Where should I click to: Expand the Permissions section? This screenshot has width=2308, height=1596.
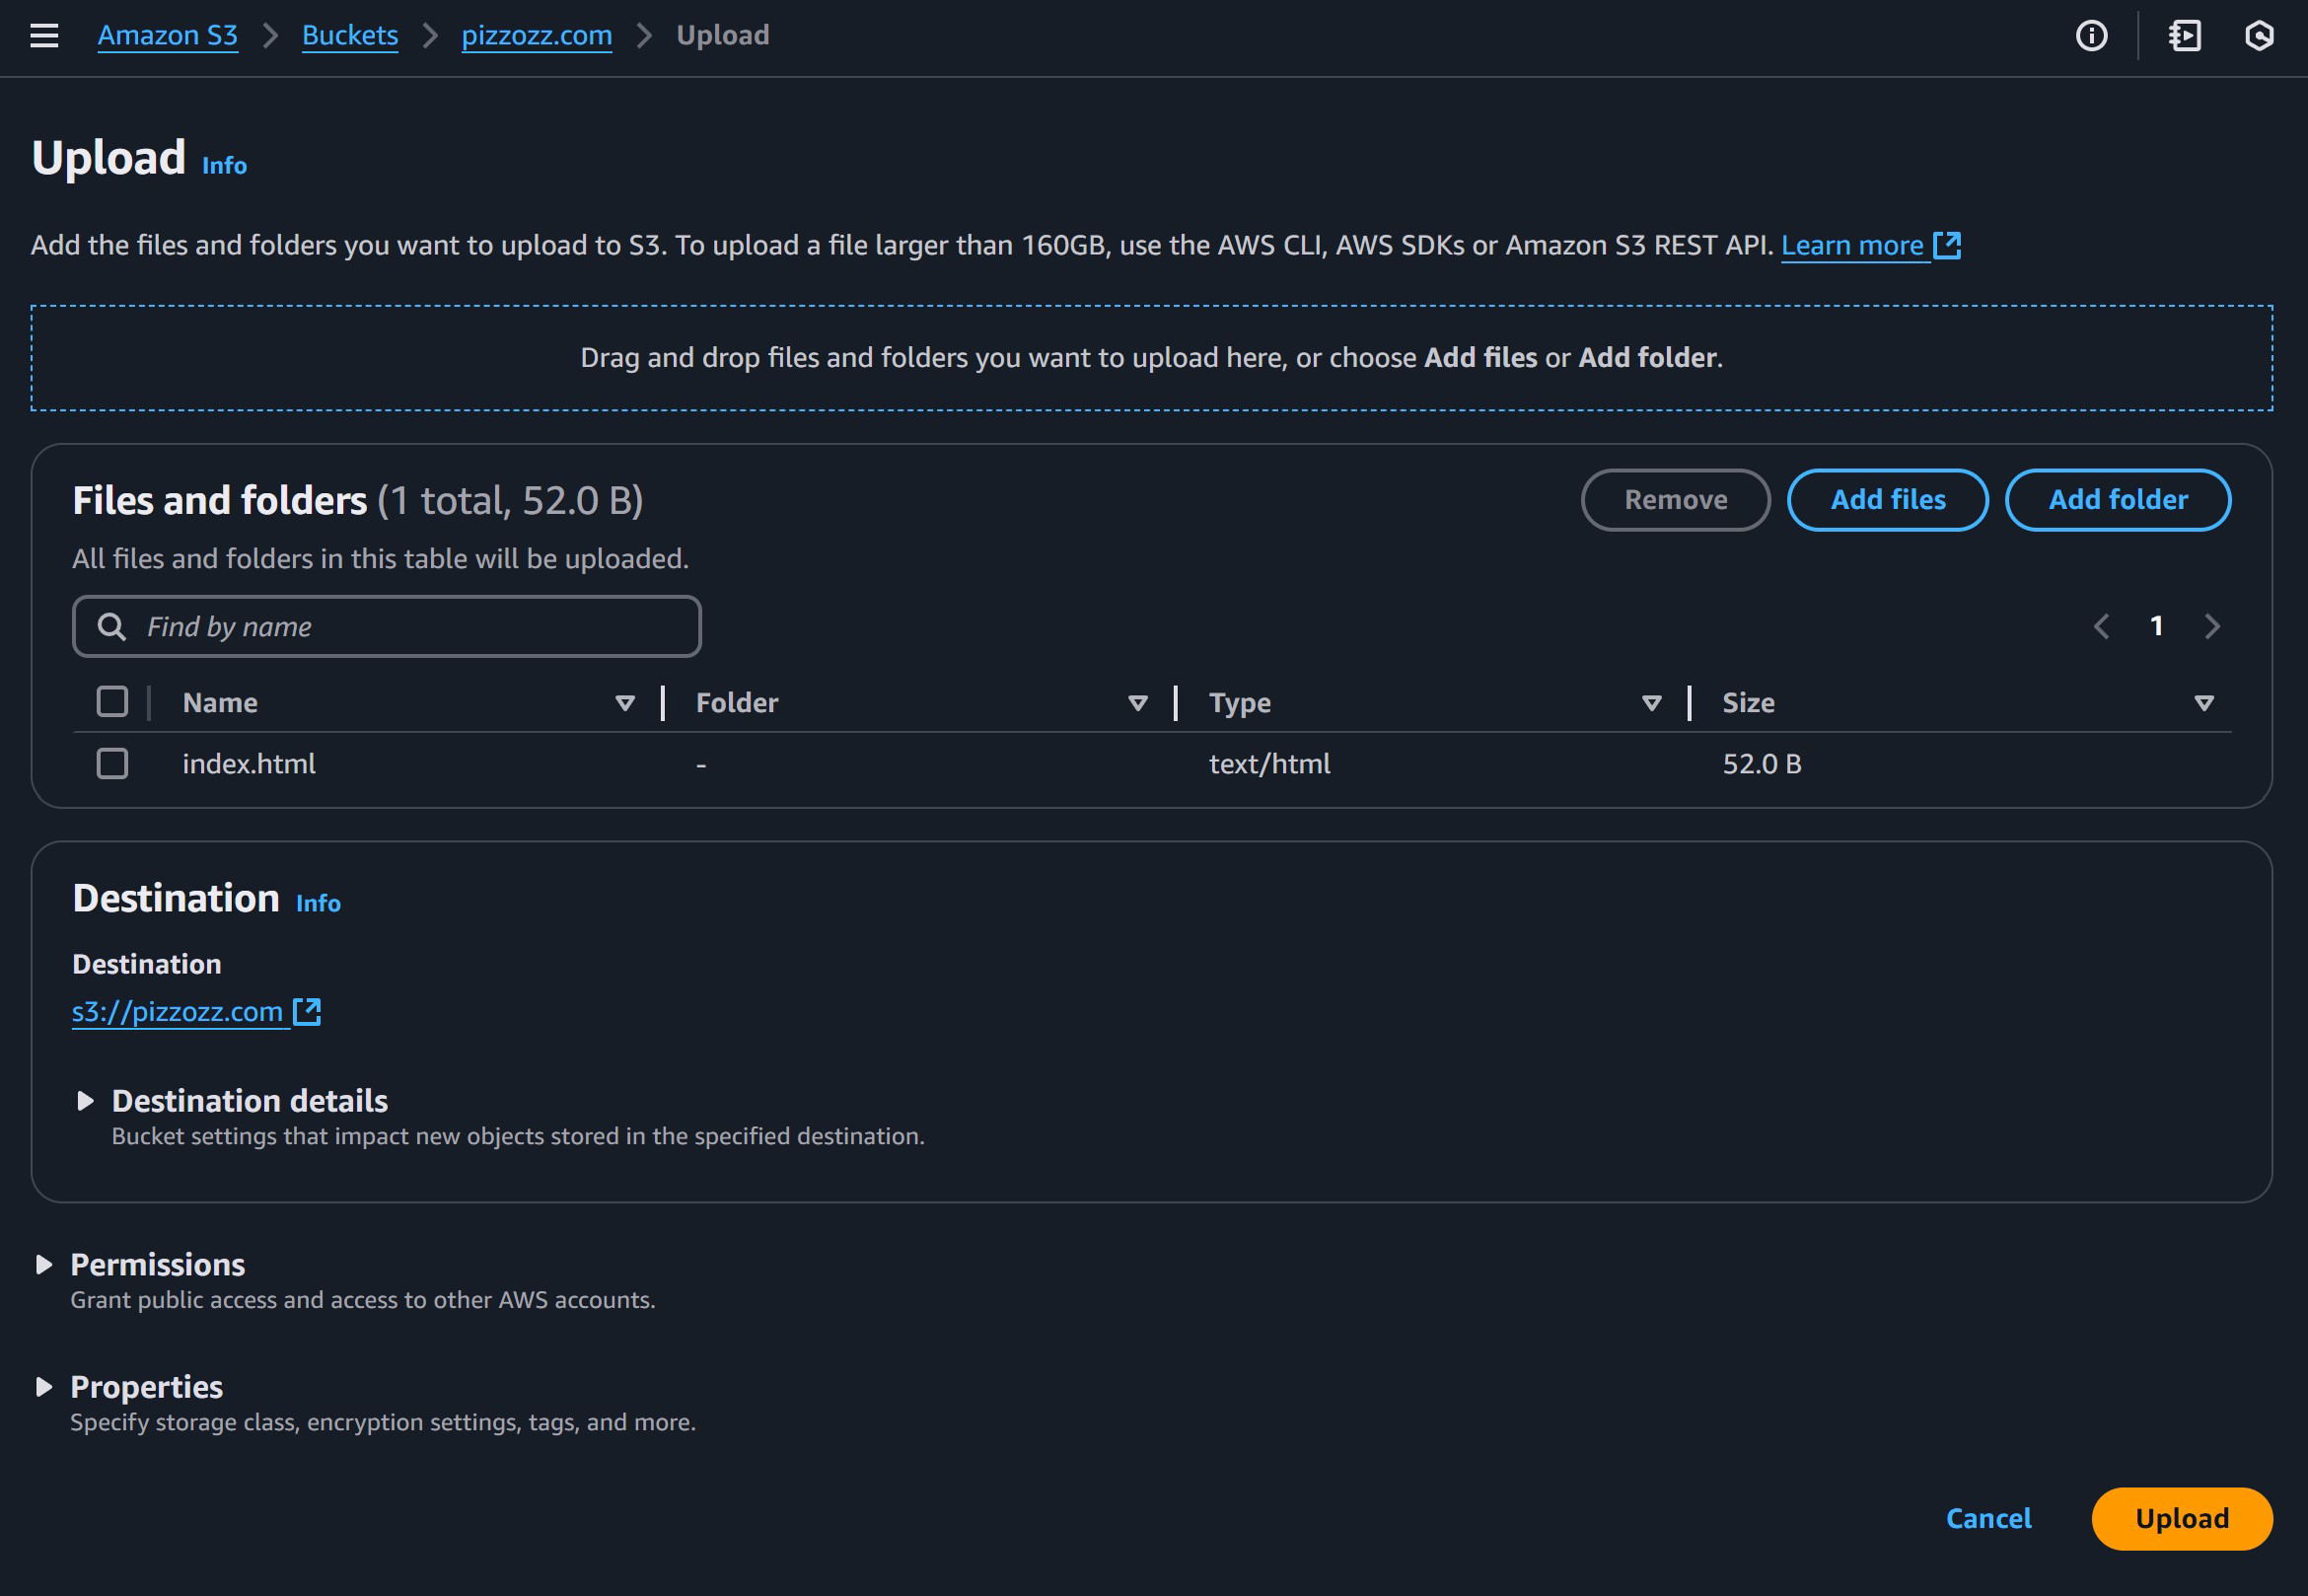click(44, 1265)
